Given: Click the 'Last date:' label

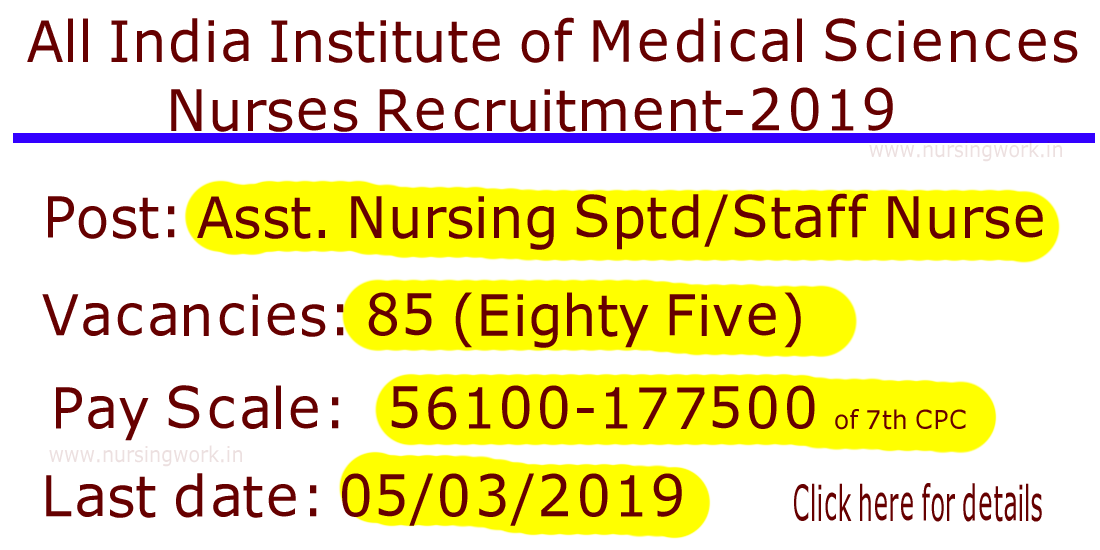Looking at the screenshot, I should [x=182, y=497].
